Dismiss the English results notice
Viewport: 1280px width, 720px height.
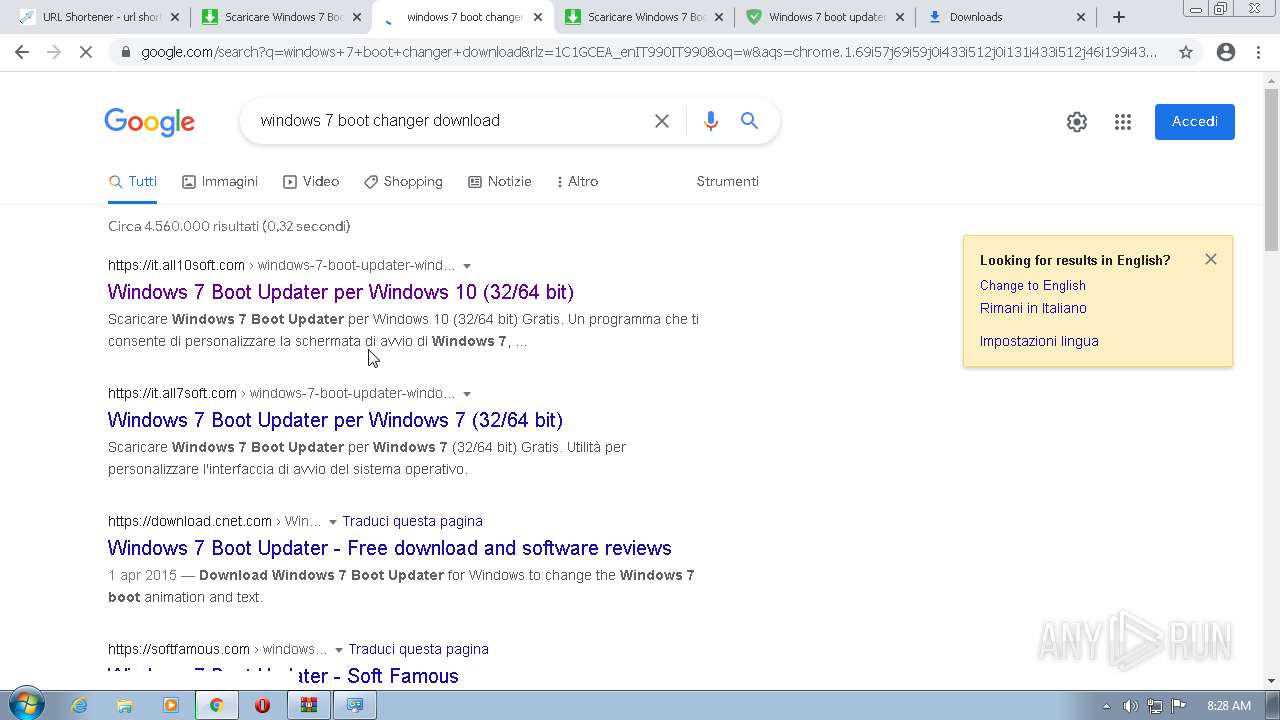point(1211,259)
